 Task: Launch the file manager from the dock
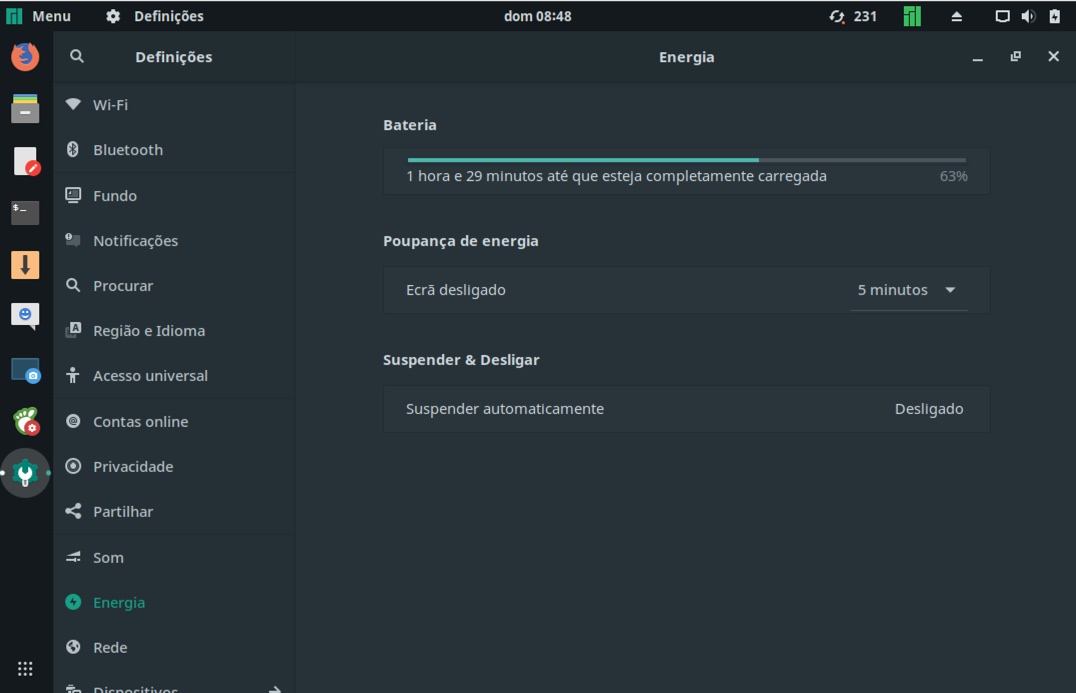point(23,107)
